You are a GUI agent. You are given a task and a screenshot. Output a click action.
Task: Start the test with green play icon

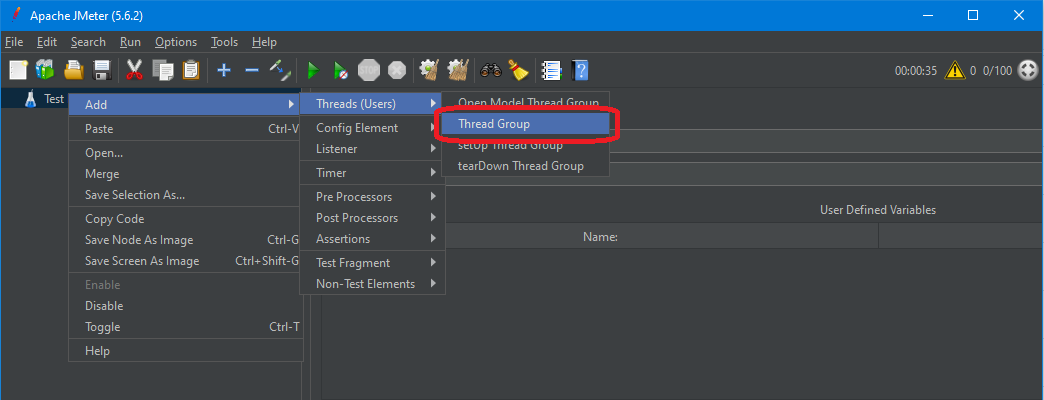tap(312, 69)
